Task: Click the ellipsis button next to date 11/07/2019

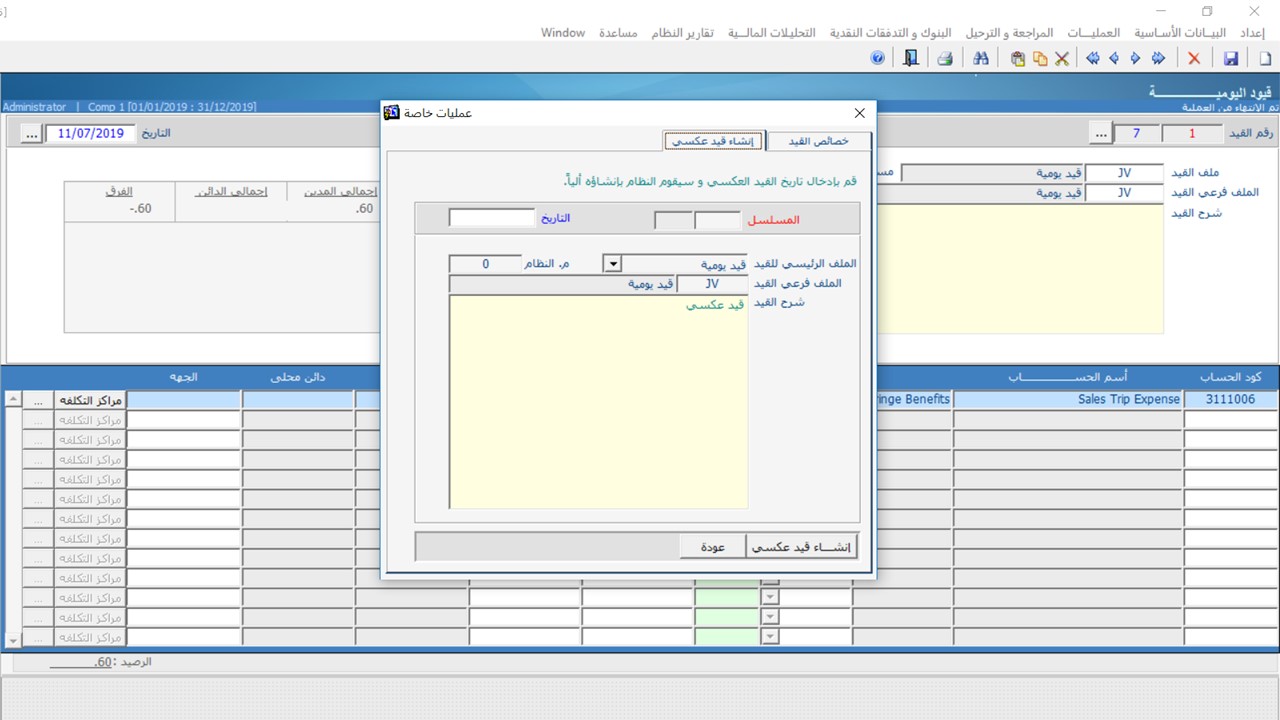Action: 30,133
